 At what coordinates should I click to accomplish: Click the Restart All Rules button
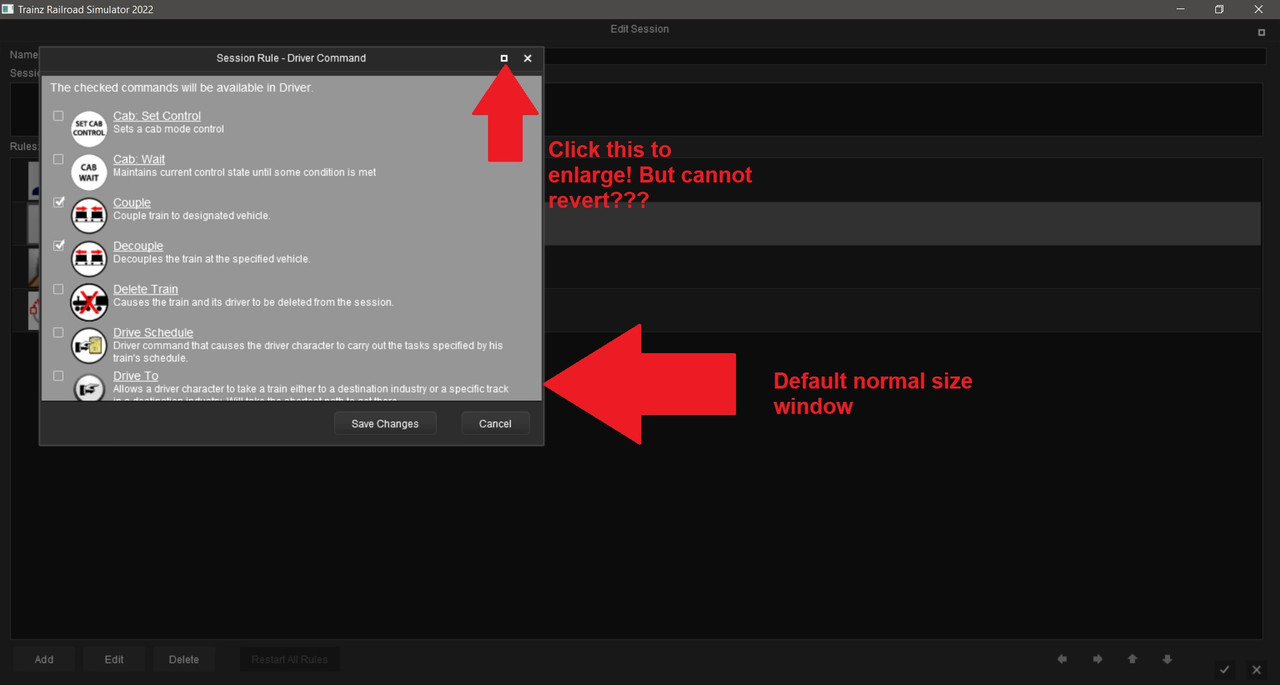[x=289, y=659]
